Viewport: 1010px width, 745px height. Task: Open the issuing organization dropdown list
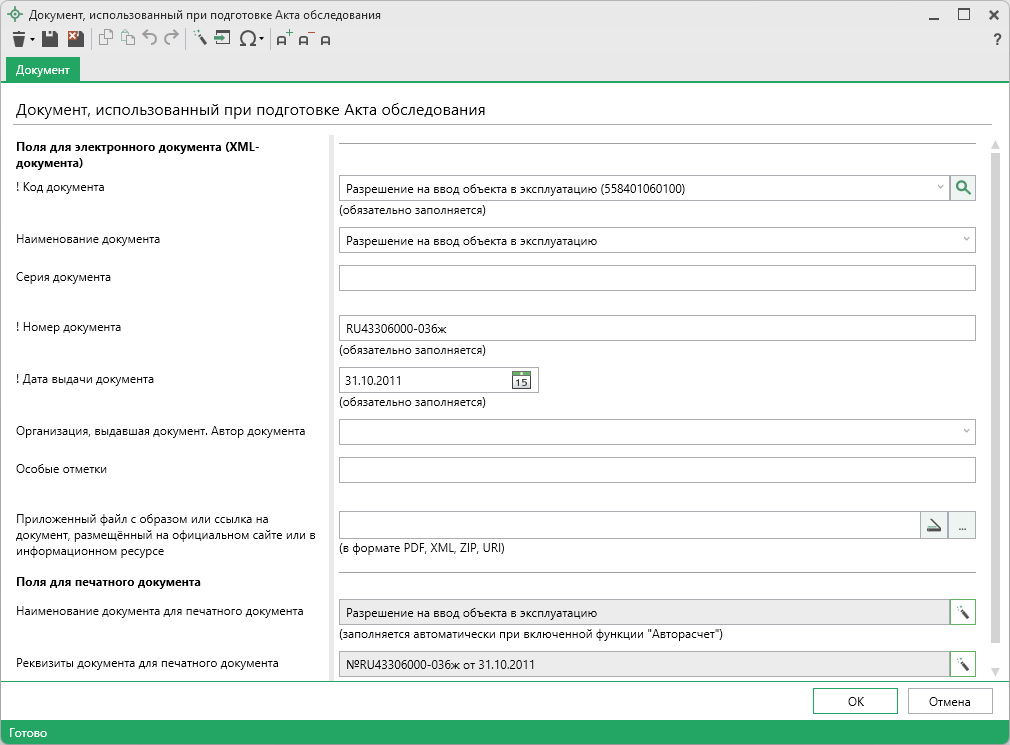[x=966, y=431]
